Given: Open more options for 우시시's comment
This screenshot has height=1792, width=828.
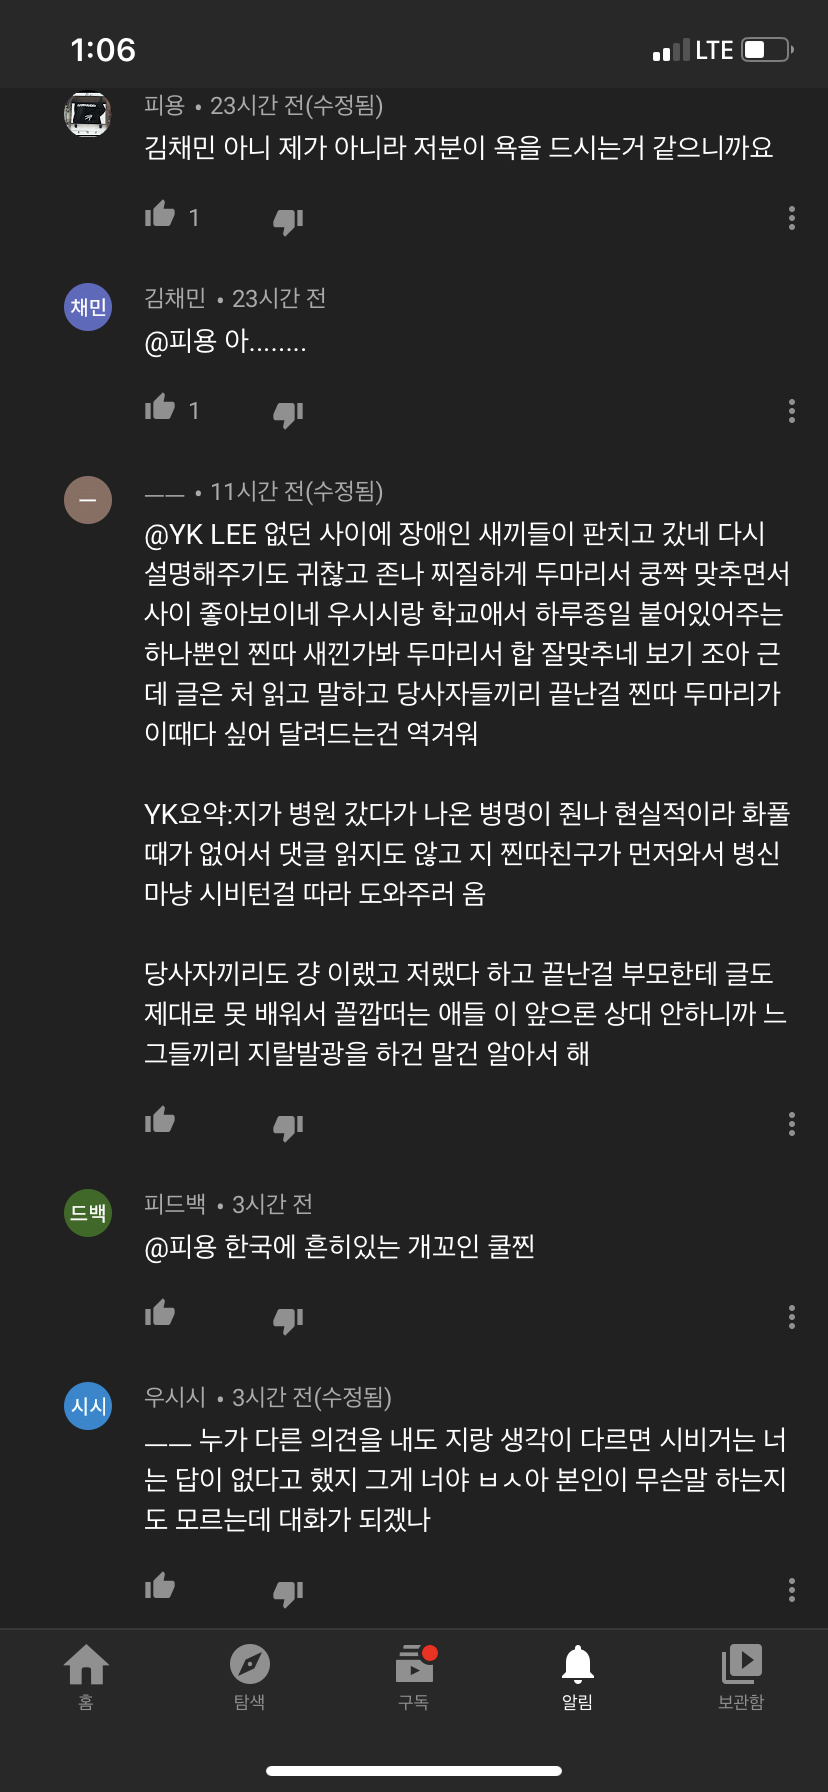Looking at the screenshot, I should (791, 1590).
